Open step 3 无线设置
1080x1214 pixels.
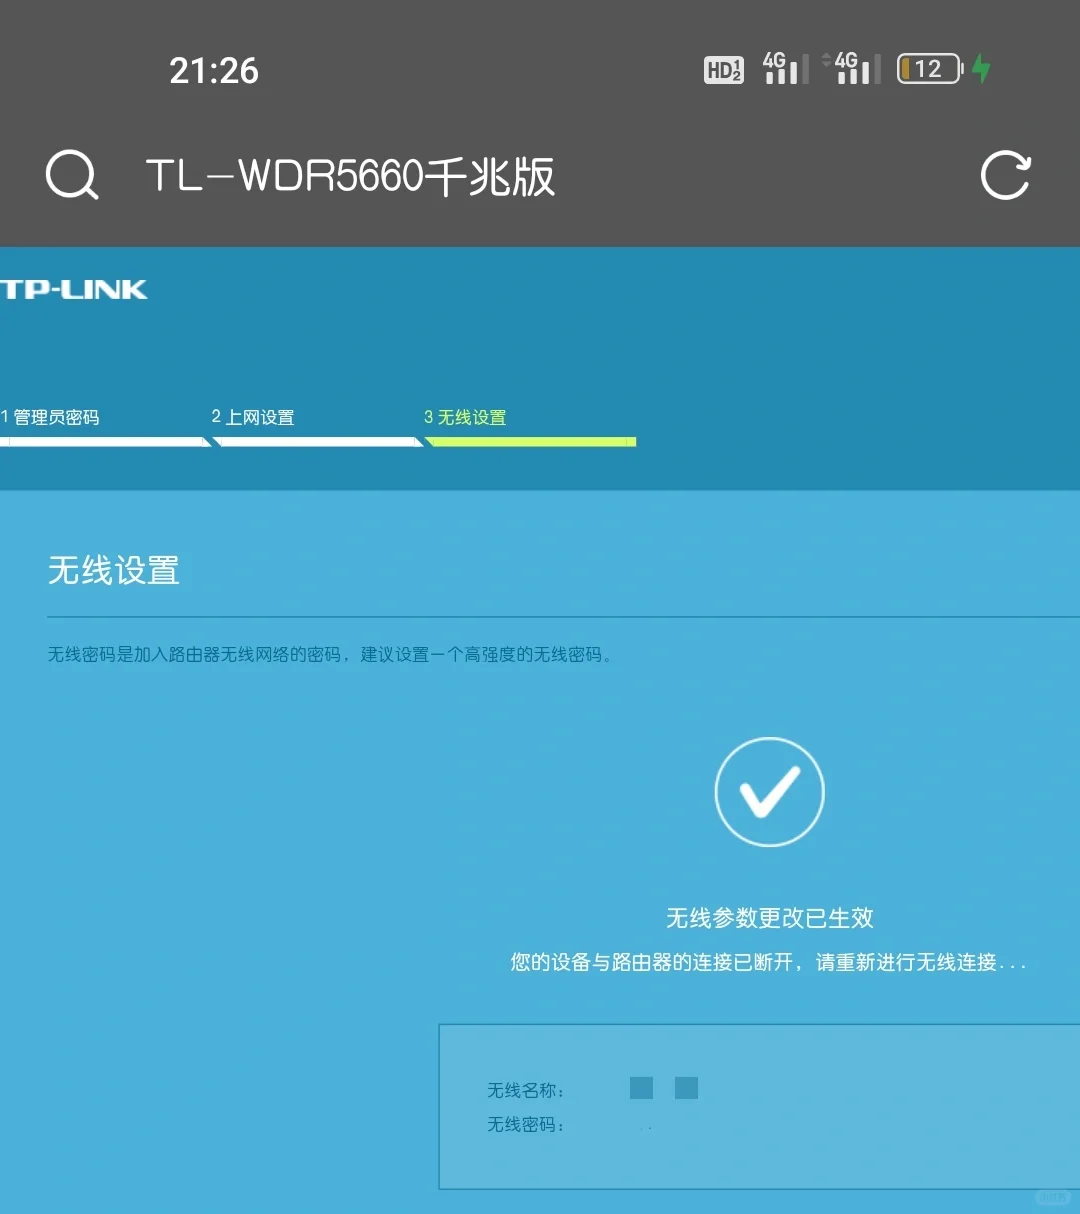(466, 417)
